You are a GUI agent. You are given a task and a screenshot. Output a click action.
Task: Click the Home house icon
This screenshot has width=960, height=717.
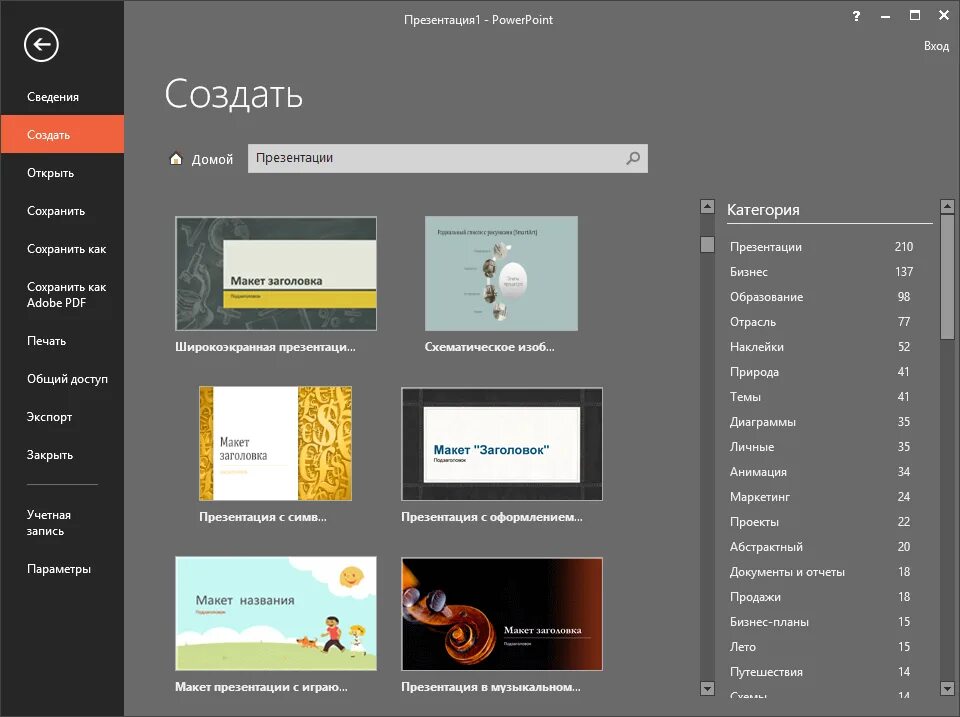click(176, 159)
